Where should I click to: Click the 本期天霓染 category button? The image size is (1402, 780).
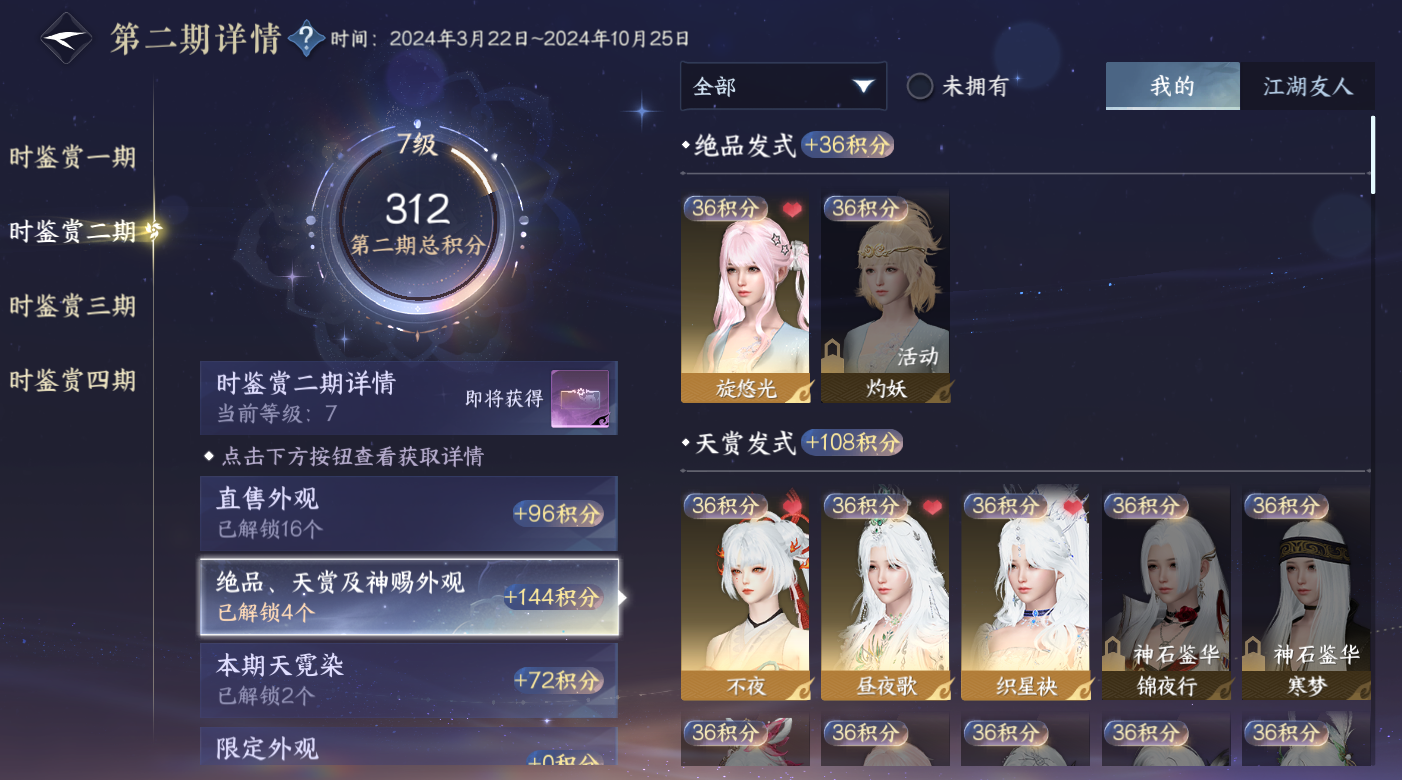(409, 680)
